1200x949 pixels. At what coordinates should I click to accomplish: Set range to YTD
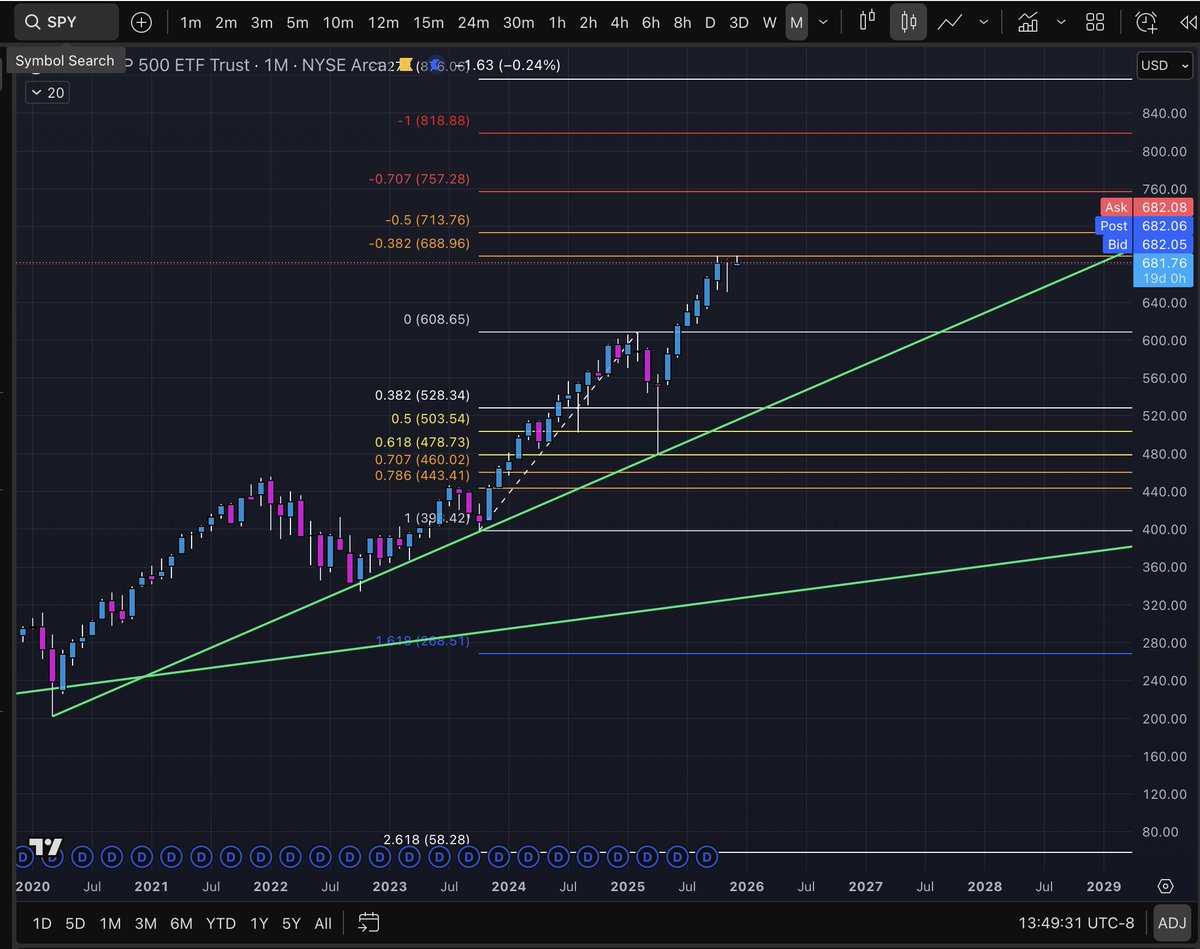(220, 923)
